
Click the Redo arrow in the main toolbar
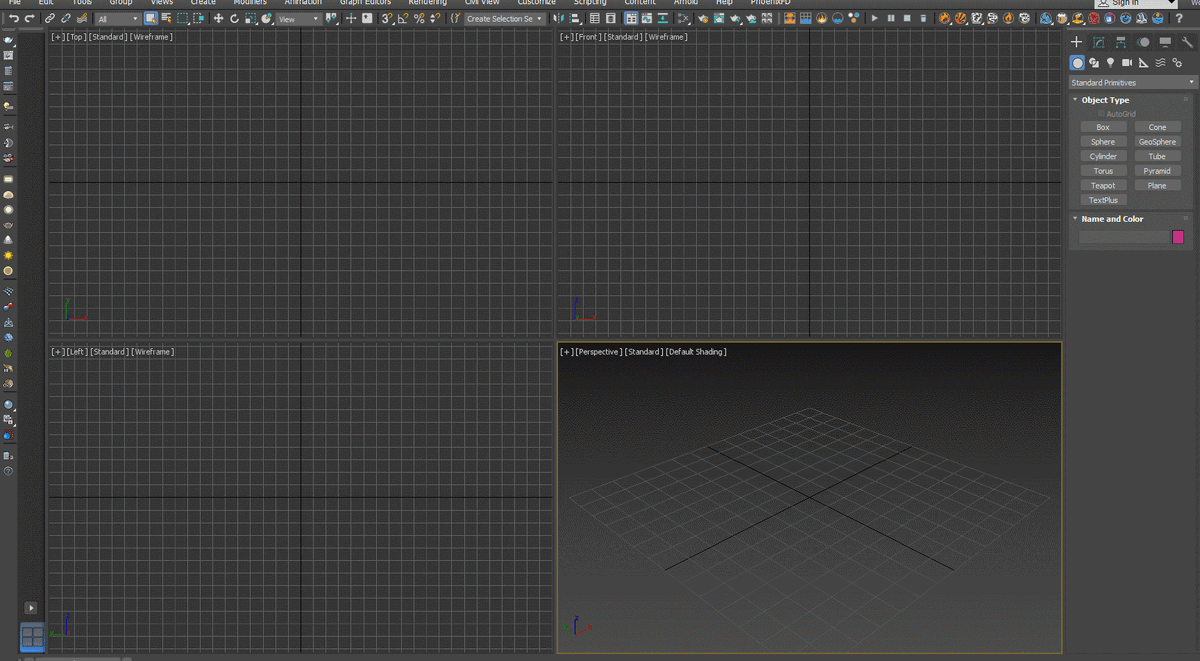[x=30, y=18]
